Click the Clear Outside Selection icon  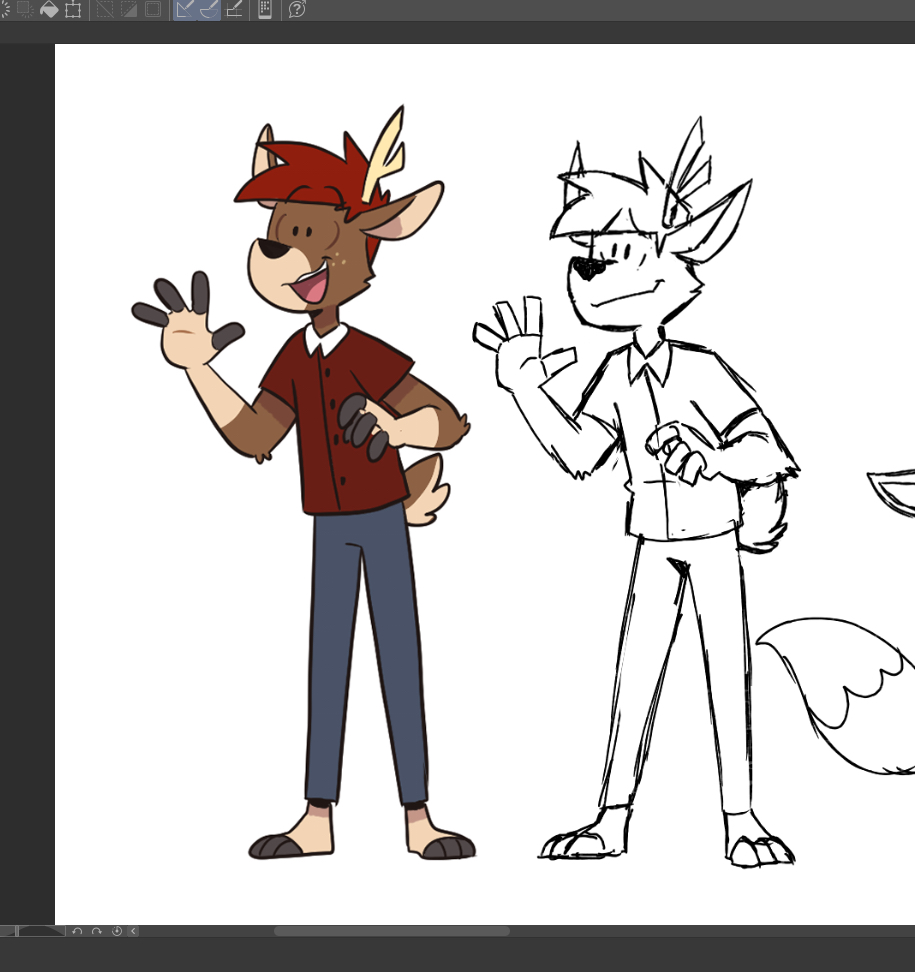(x=24, y=9)
